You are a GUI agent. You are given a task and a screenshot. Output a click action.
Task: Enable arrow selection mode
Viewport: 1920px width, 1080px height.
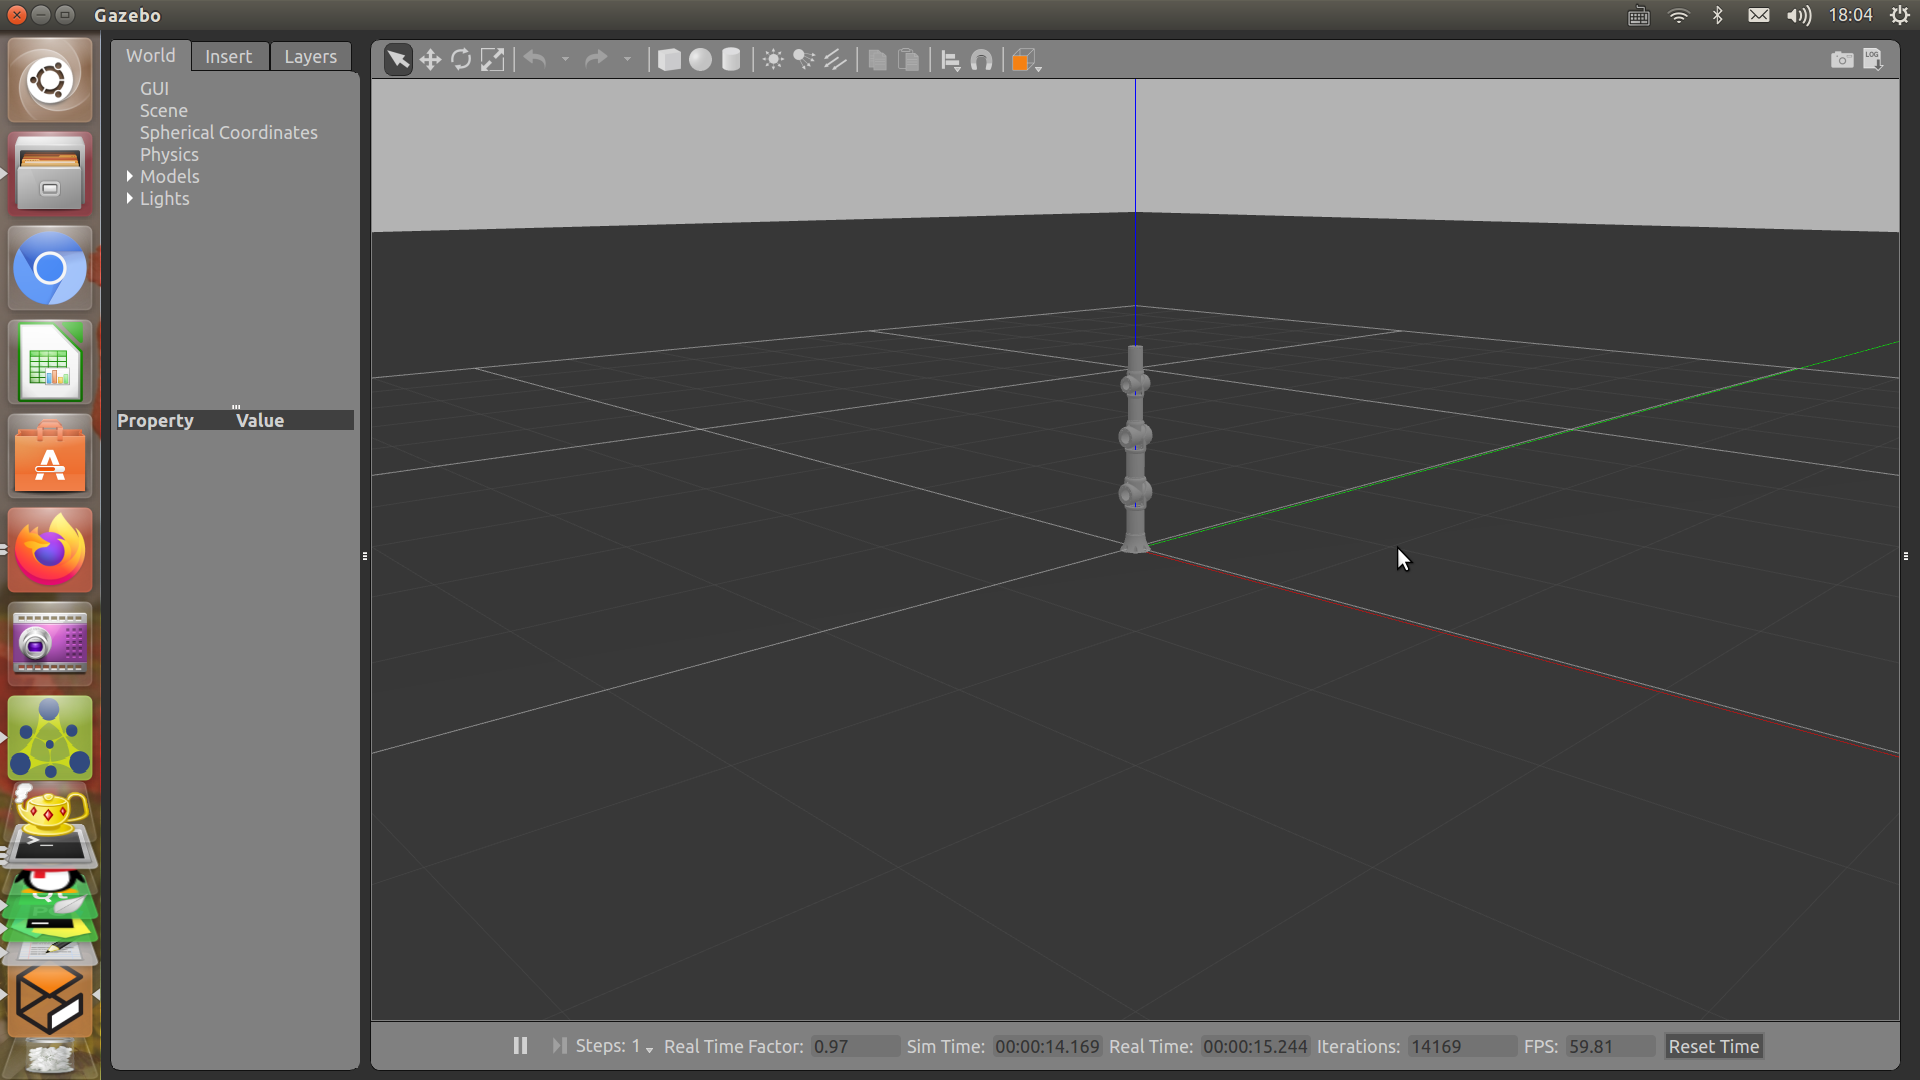coord(398,60)
